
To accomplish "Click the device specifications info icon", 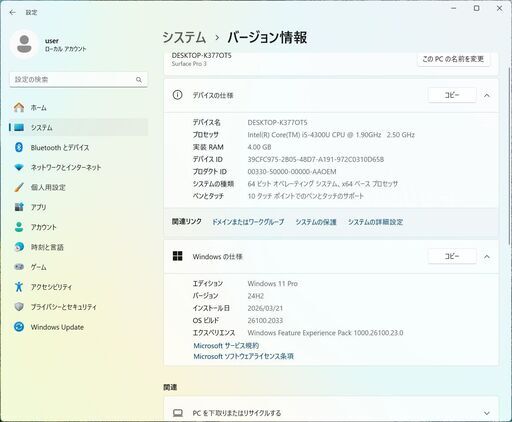I will [x=177, y=95].
